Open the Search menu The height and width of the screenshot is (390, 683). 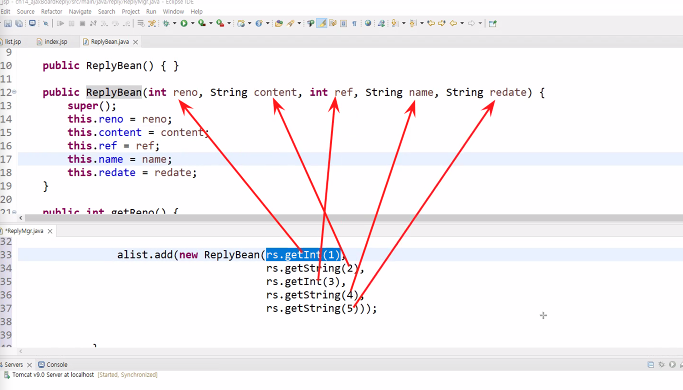[106, 12]
